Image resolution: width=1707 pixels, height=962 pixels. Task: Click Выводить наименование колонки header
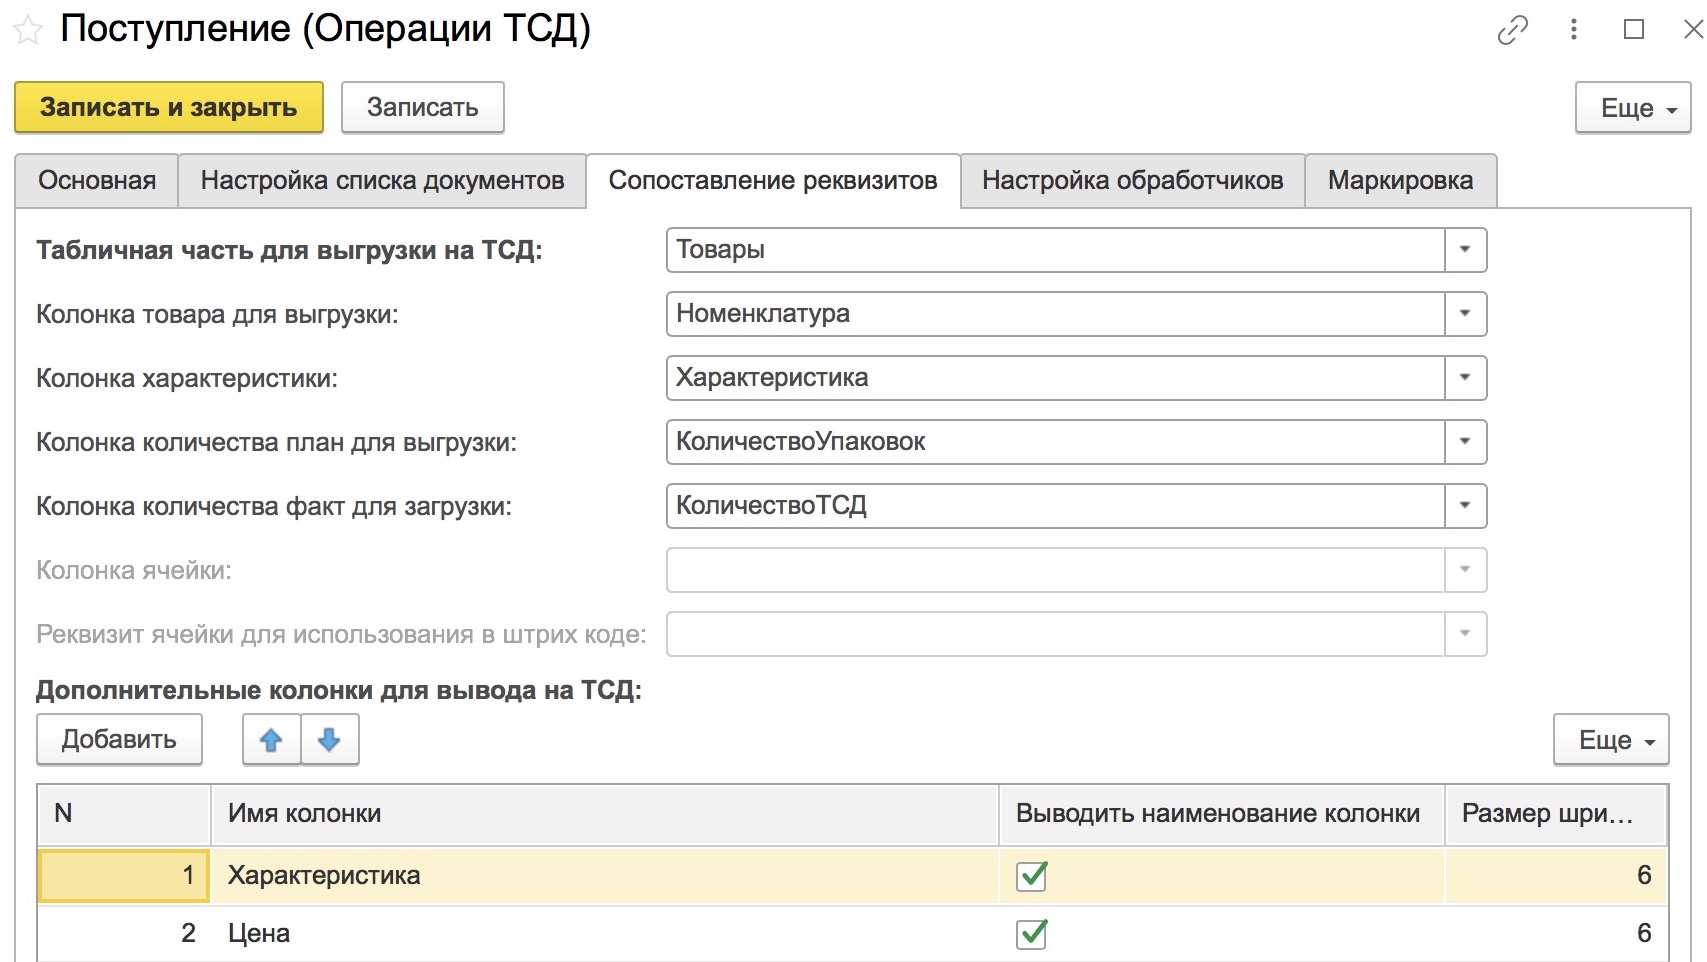coord(1221,814)
